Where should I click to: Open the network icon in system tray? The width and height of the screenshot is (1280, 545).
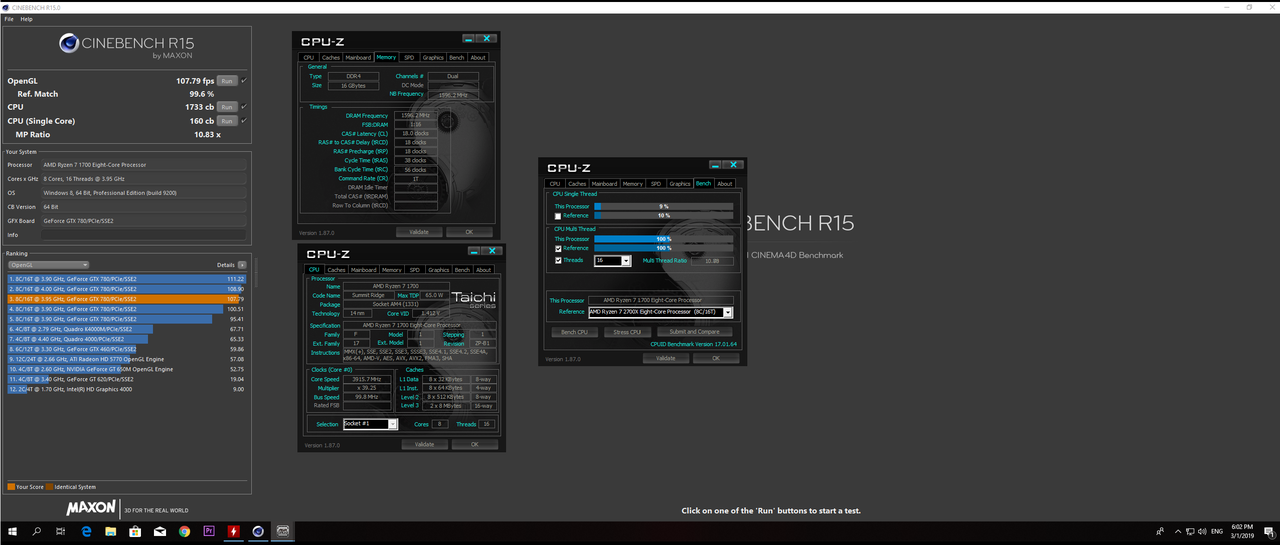point(1189,531)
